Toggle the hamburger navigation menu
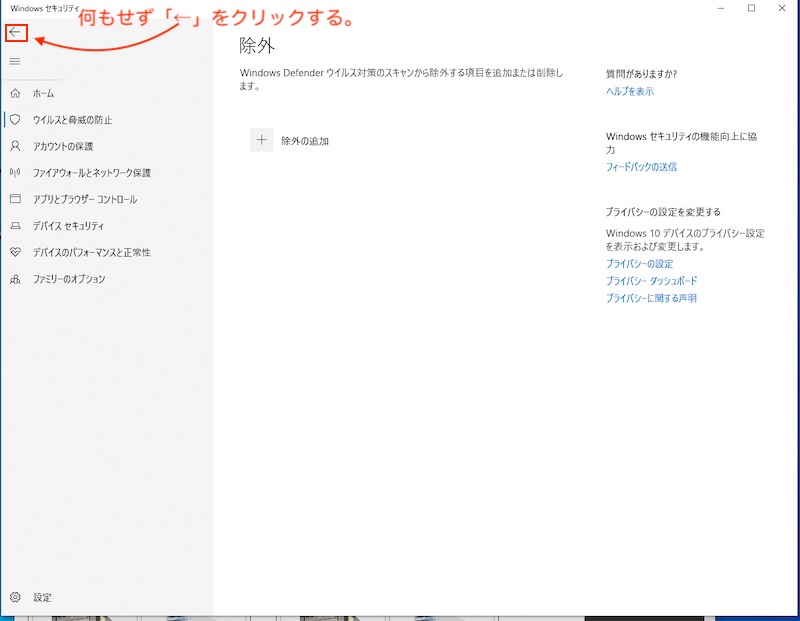This screenshot has height=621, width=800. pyautogui.click(x=15, y=61)
